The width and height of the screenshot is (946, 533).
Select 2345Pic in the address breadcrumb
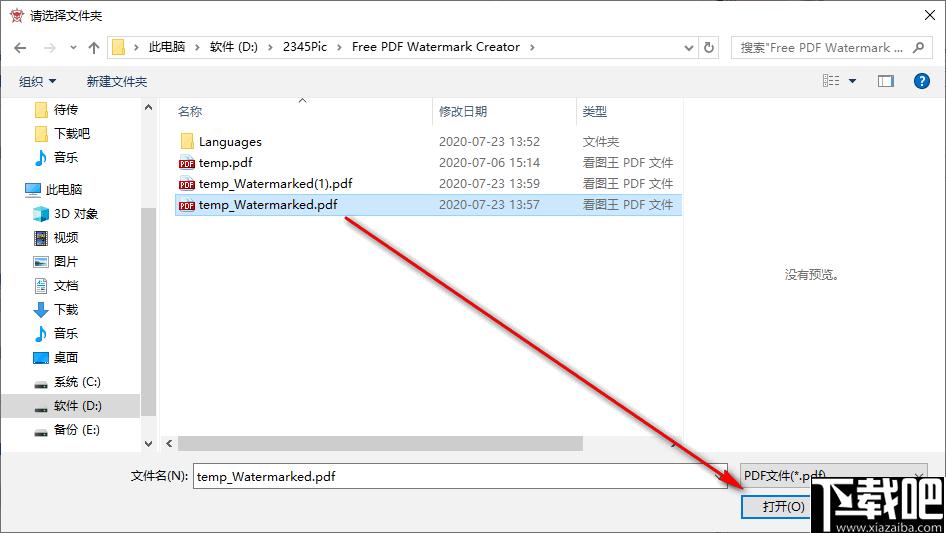[x=305, y=47]
